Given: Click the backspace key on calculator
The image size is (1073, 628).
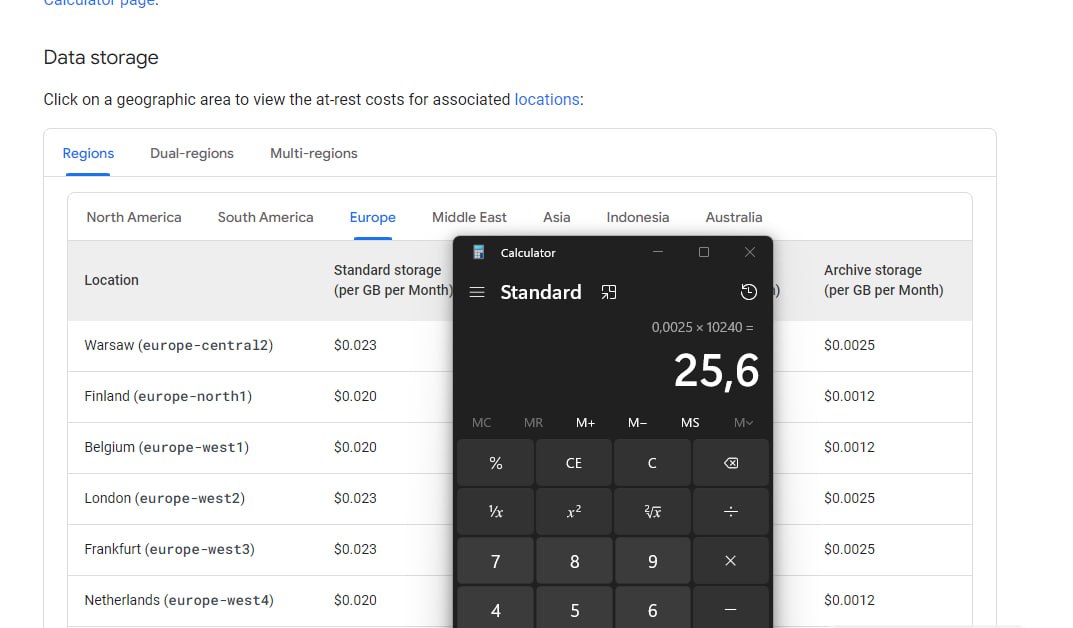Looking at the screenshot, I should click(x=730, y=463).
